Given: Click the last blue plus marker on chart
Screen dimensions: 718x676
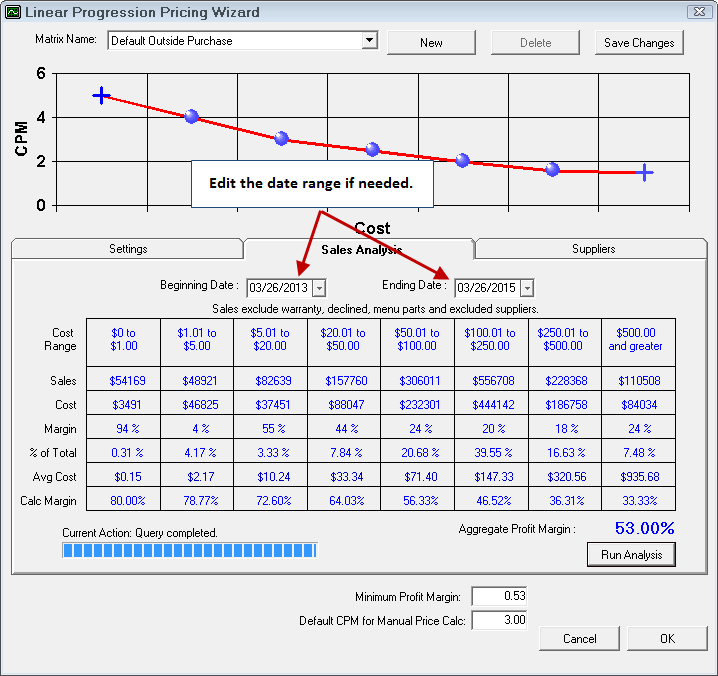Looking at the screenshot, I should pos(645,172).
